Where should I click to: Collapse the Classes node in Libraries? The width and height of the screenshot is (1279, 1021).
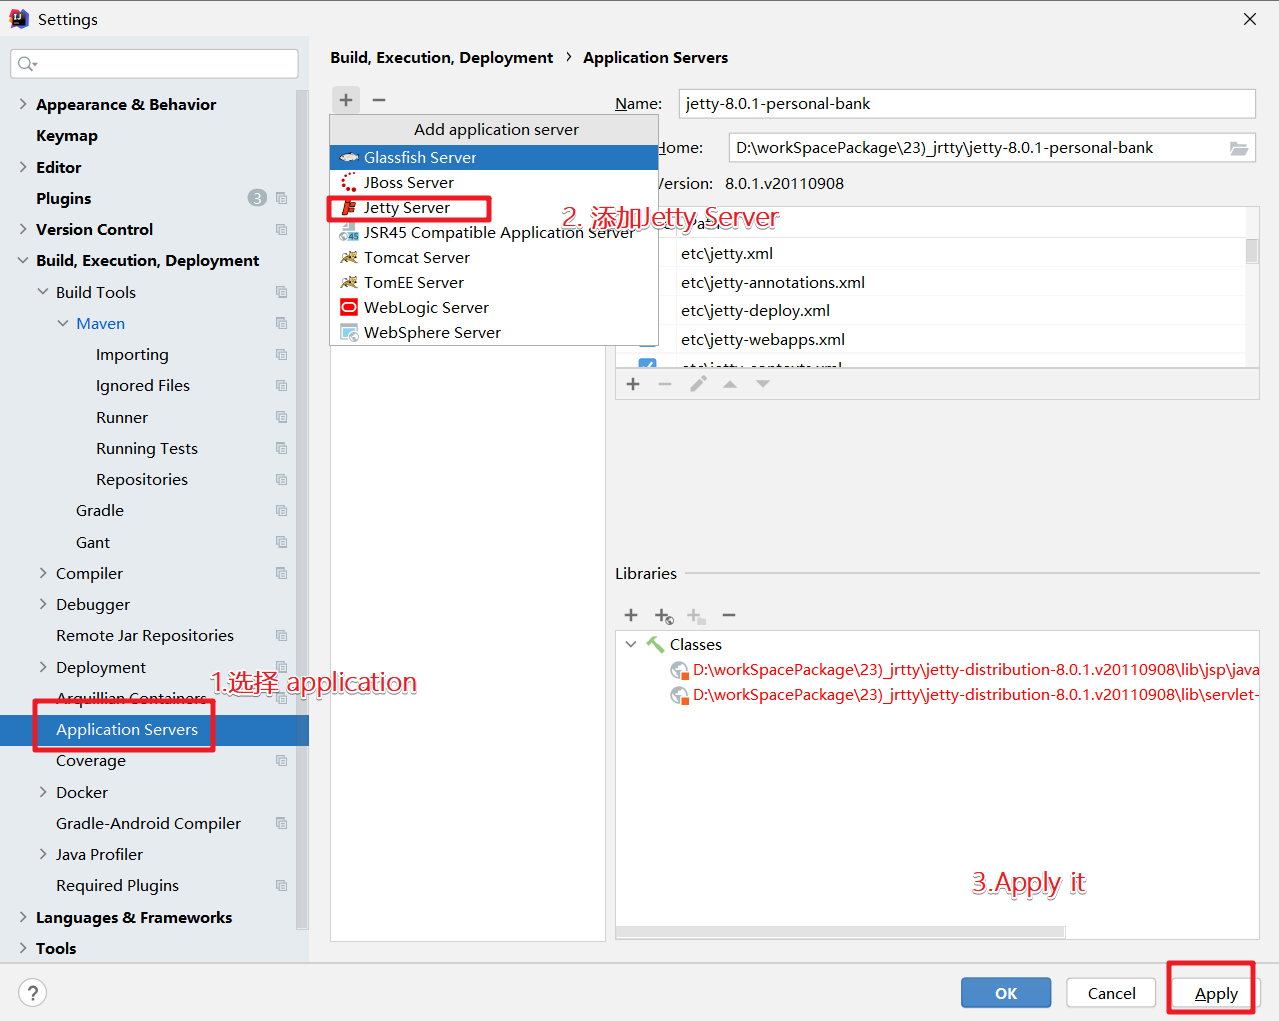[x=631, y=644]
